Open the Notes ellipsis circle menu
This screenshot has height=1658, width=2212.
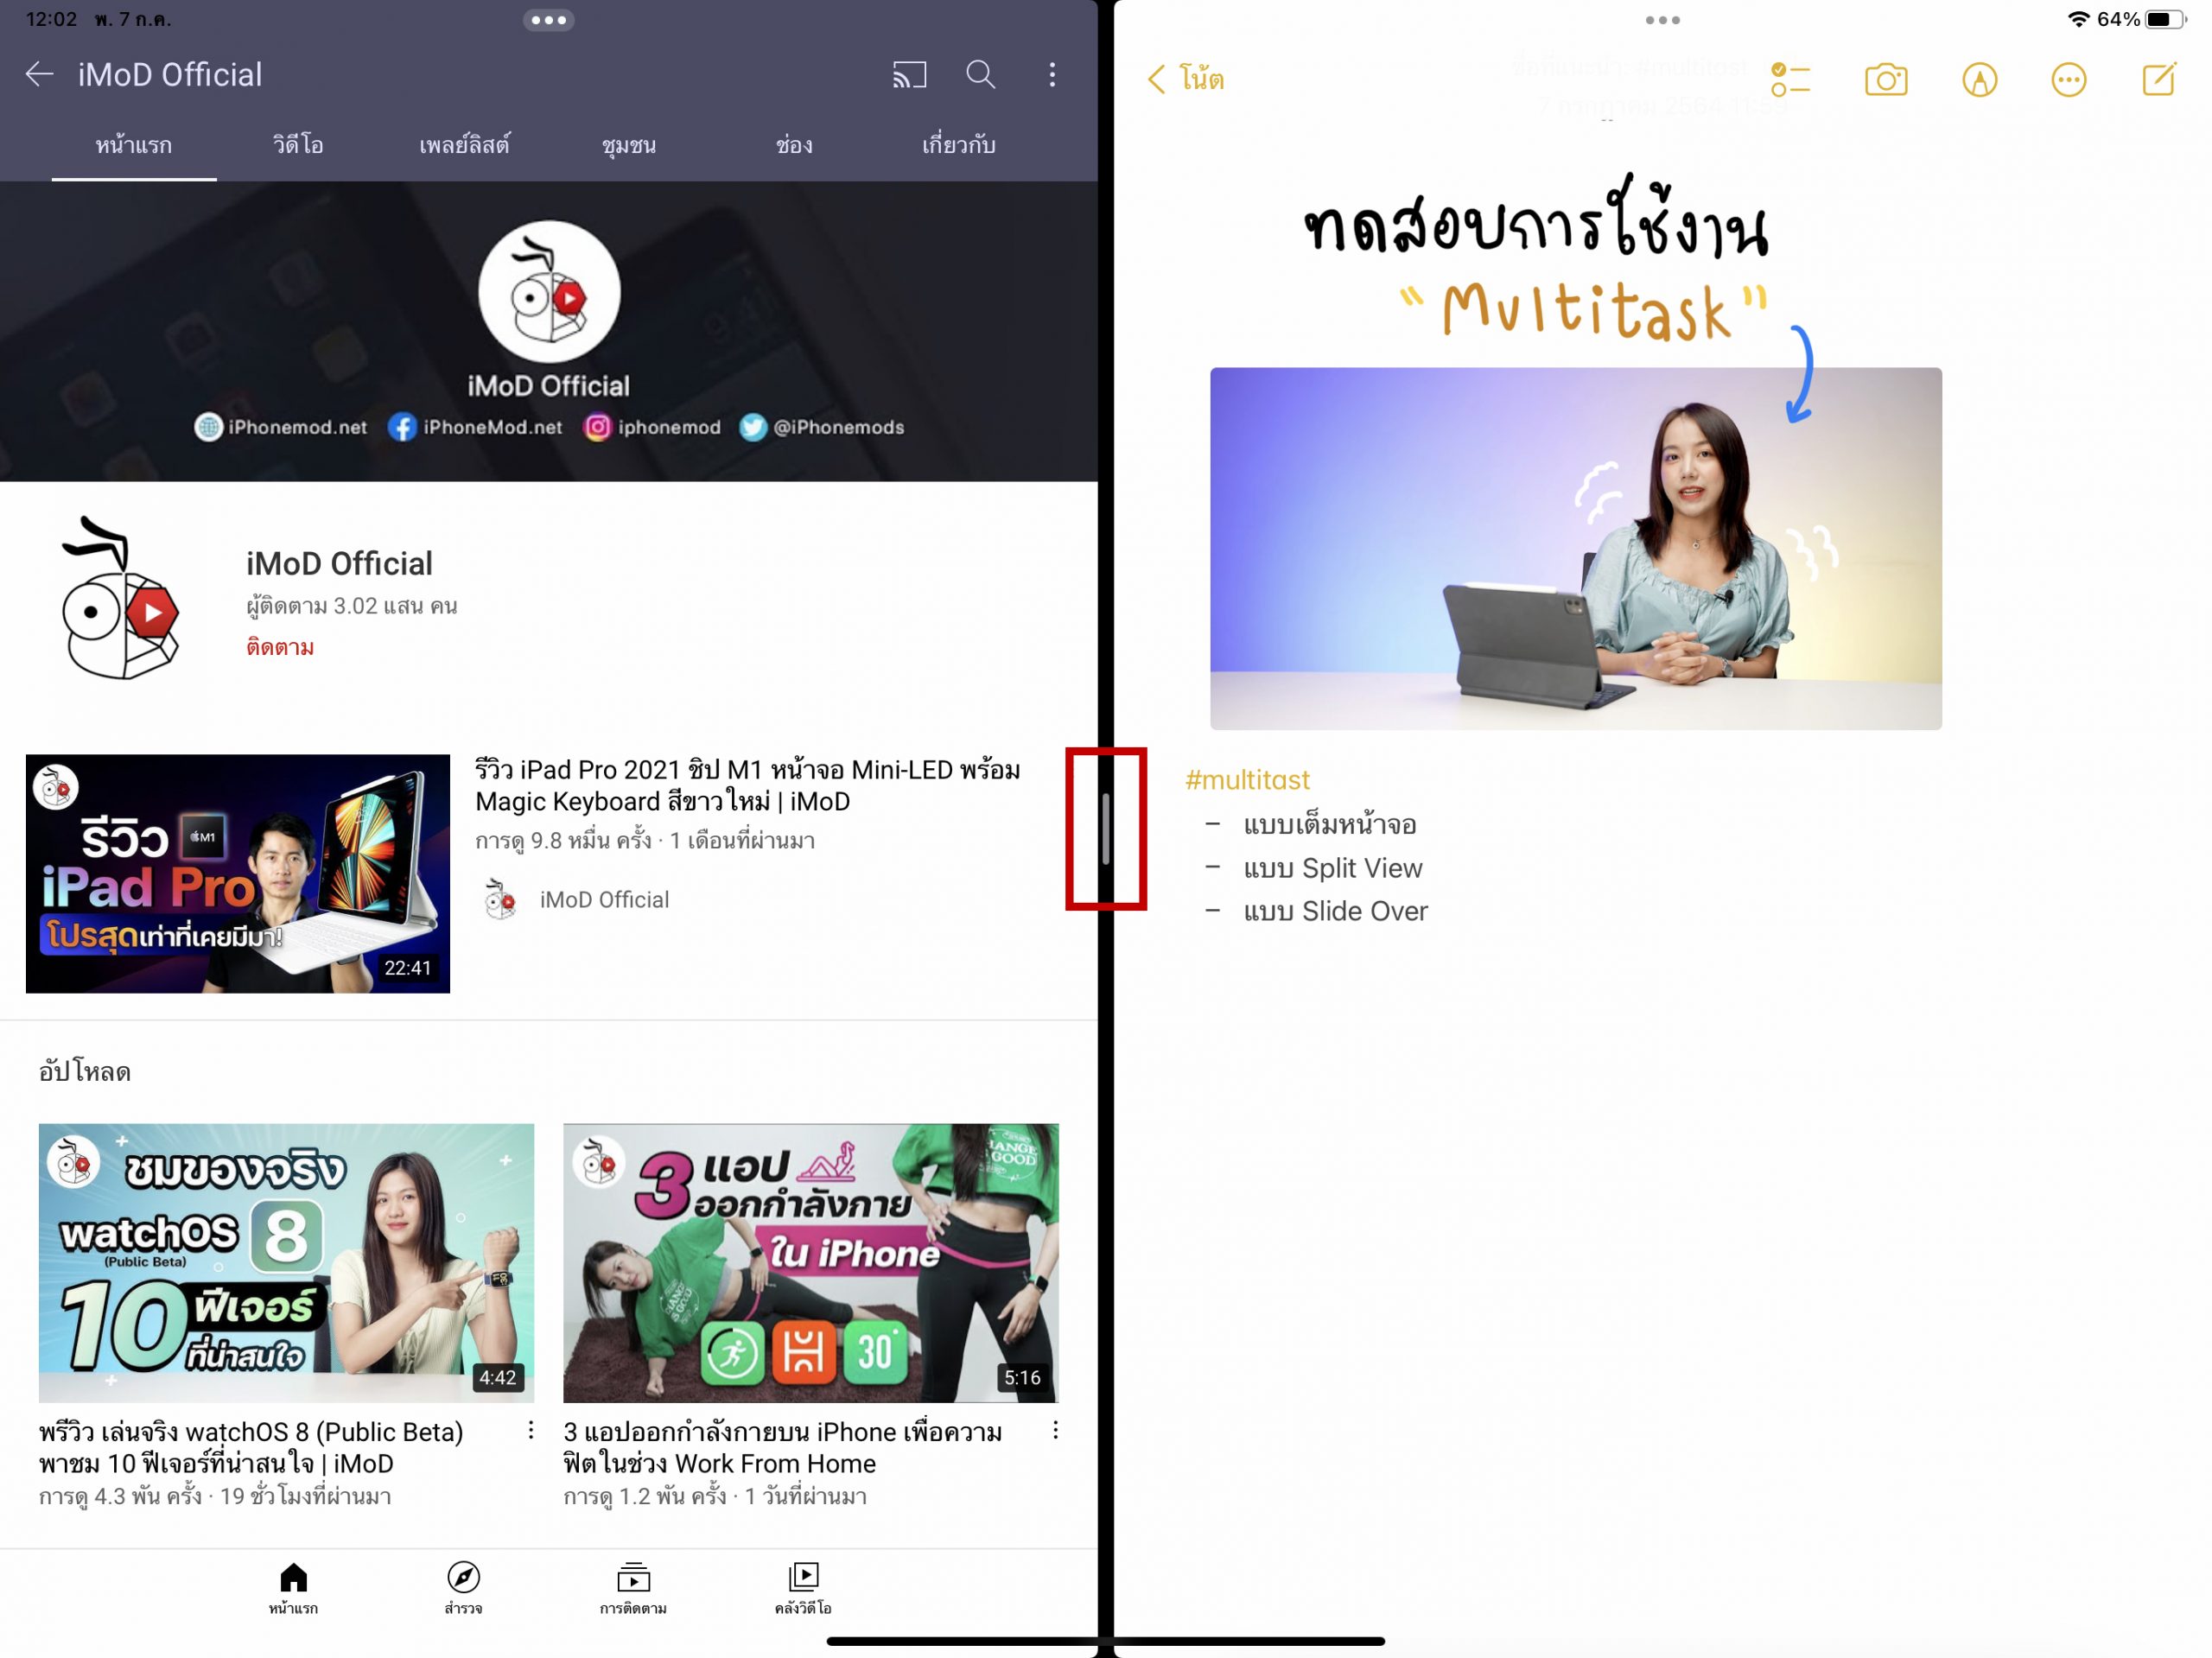[2068, 80]
